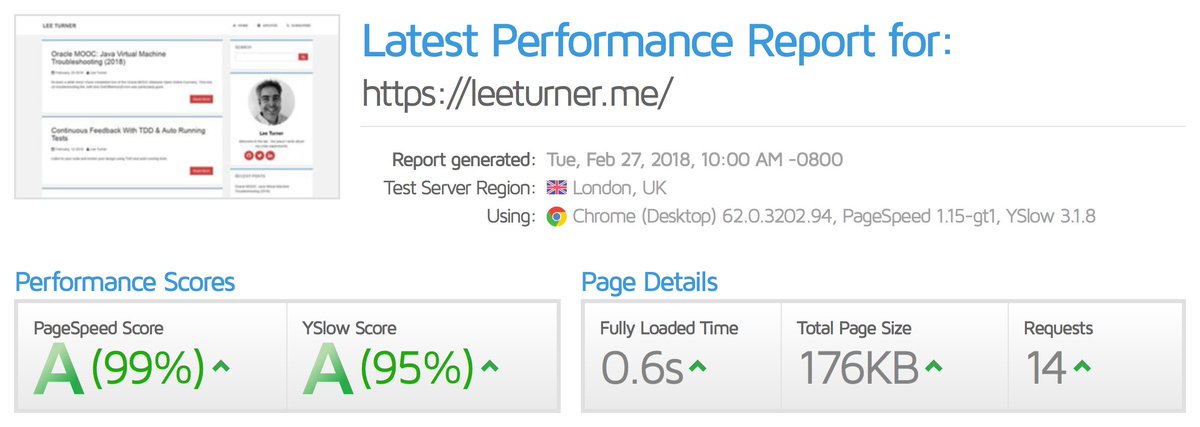The image size is (1200, 427).
Task: Click Read More under Continuous Feedback post
Action: 201,171
